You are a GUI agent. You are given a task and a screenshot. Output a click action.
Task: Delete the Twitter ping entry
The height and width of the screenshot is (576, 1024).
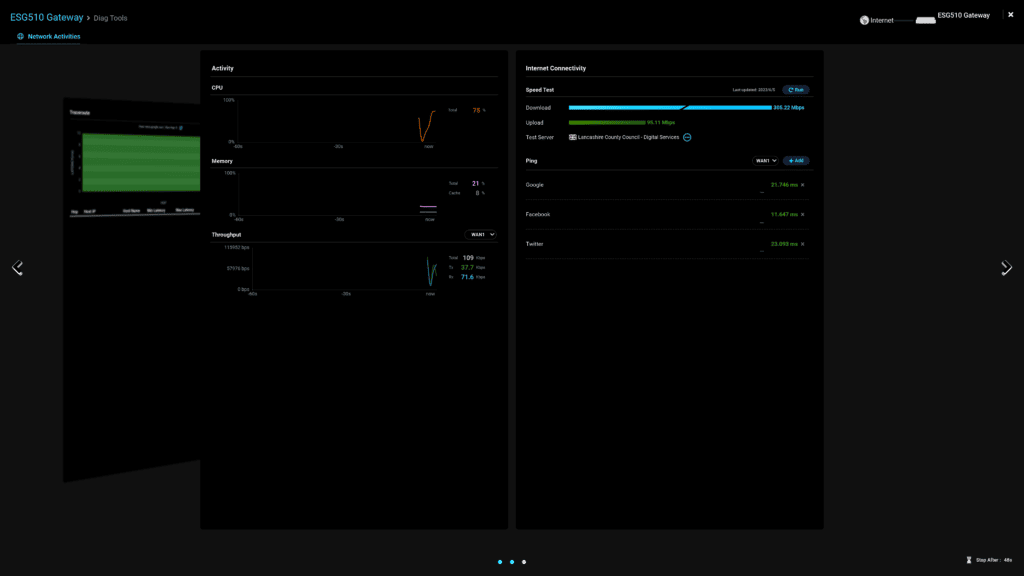(x=803, y=244)
